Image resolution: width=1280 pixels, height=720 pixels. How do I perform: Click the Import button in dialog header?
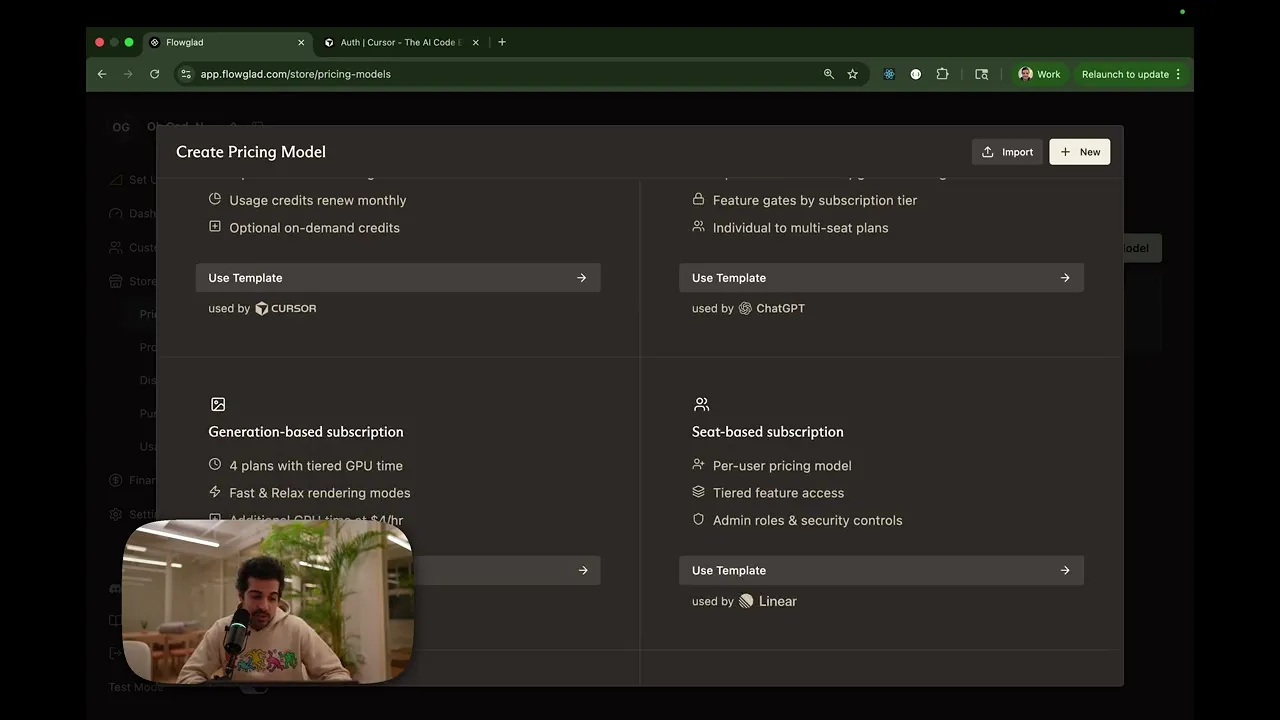pyautogui.click(x=1007, y=152)
